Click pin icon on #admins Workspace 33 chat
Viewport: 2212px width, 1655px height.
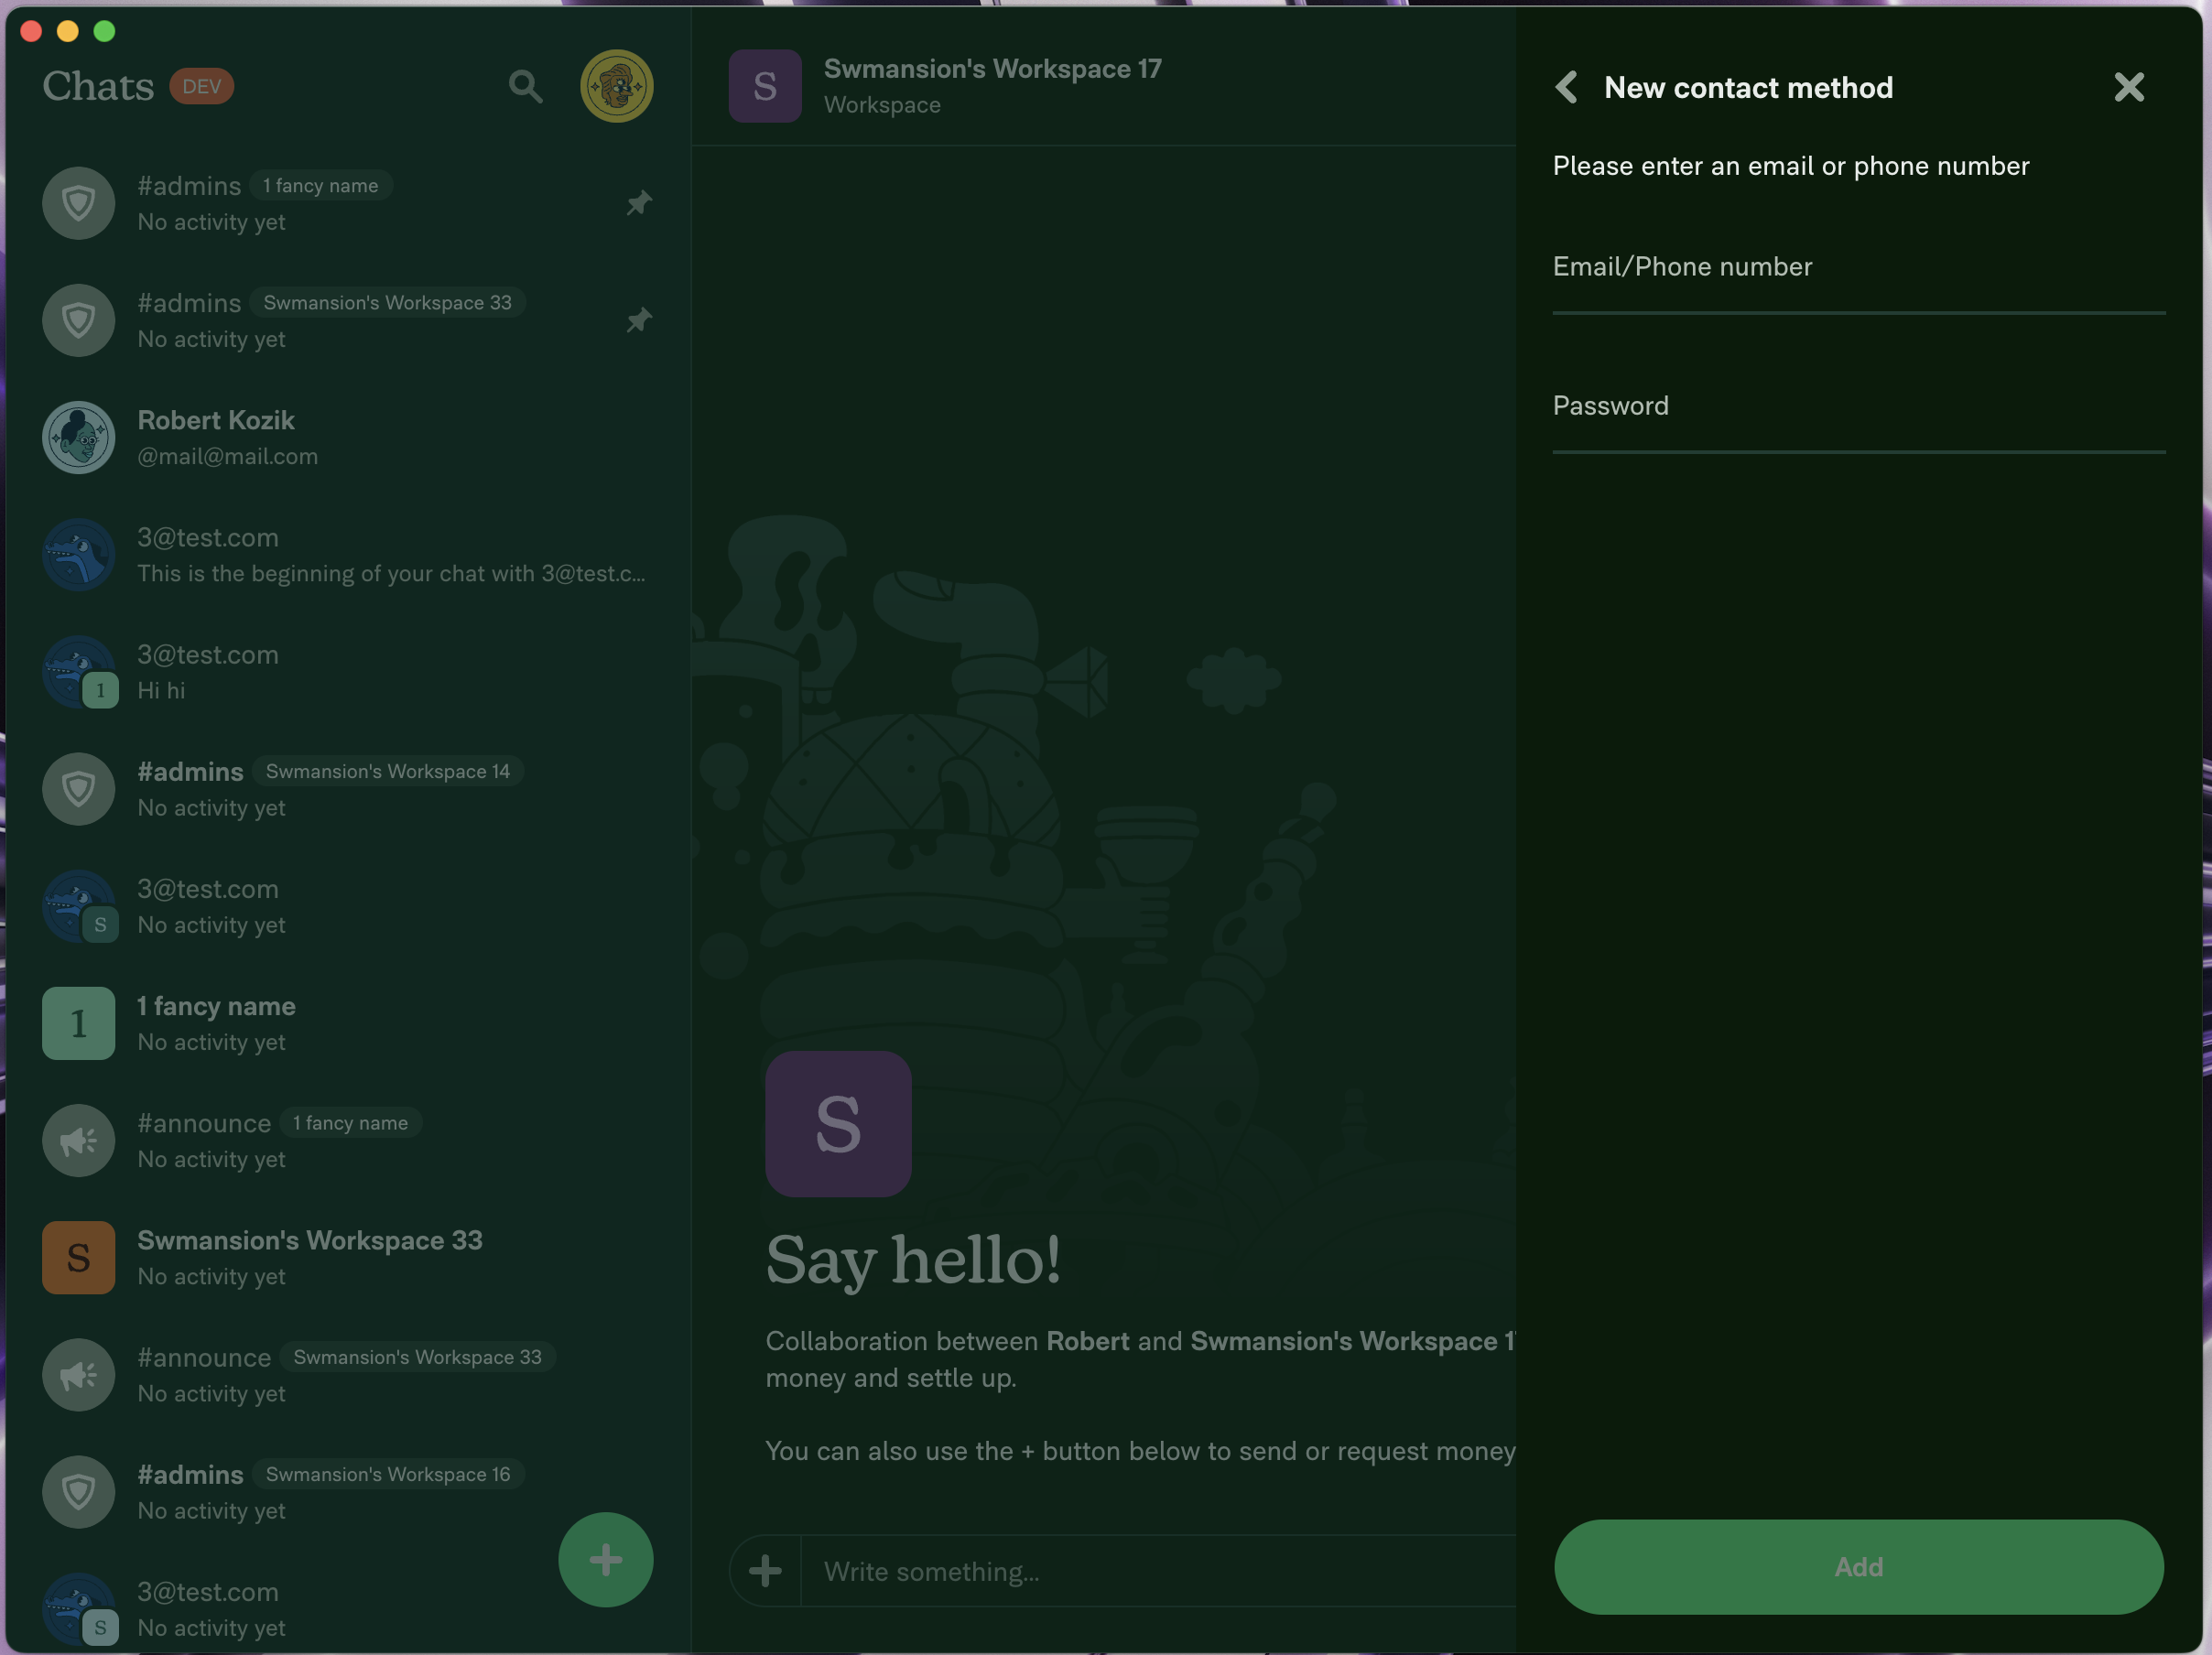[639, 320]
